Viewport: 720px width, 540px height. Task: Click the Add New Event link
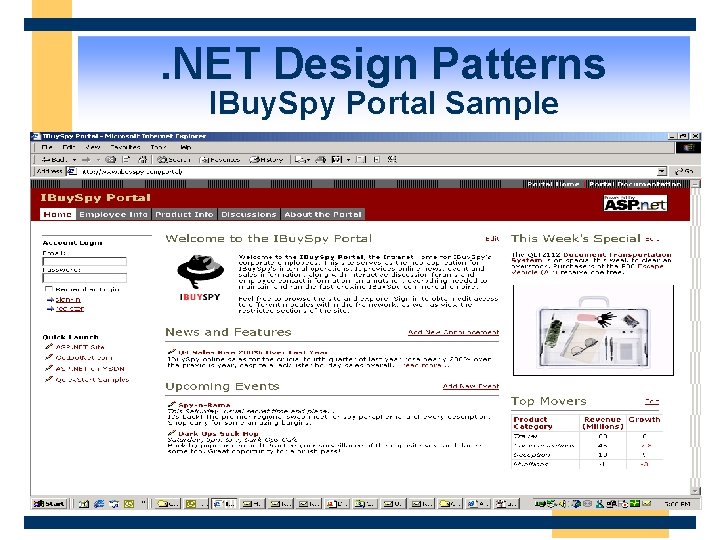(471, 386)
